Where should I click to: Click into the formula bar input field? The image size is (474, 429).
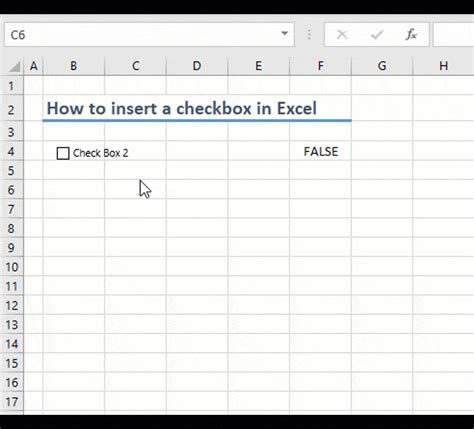coord(453,35)
